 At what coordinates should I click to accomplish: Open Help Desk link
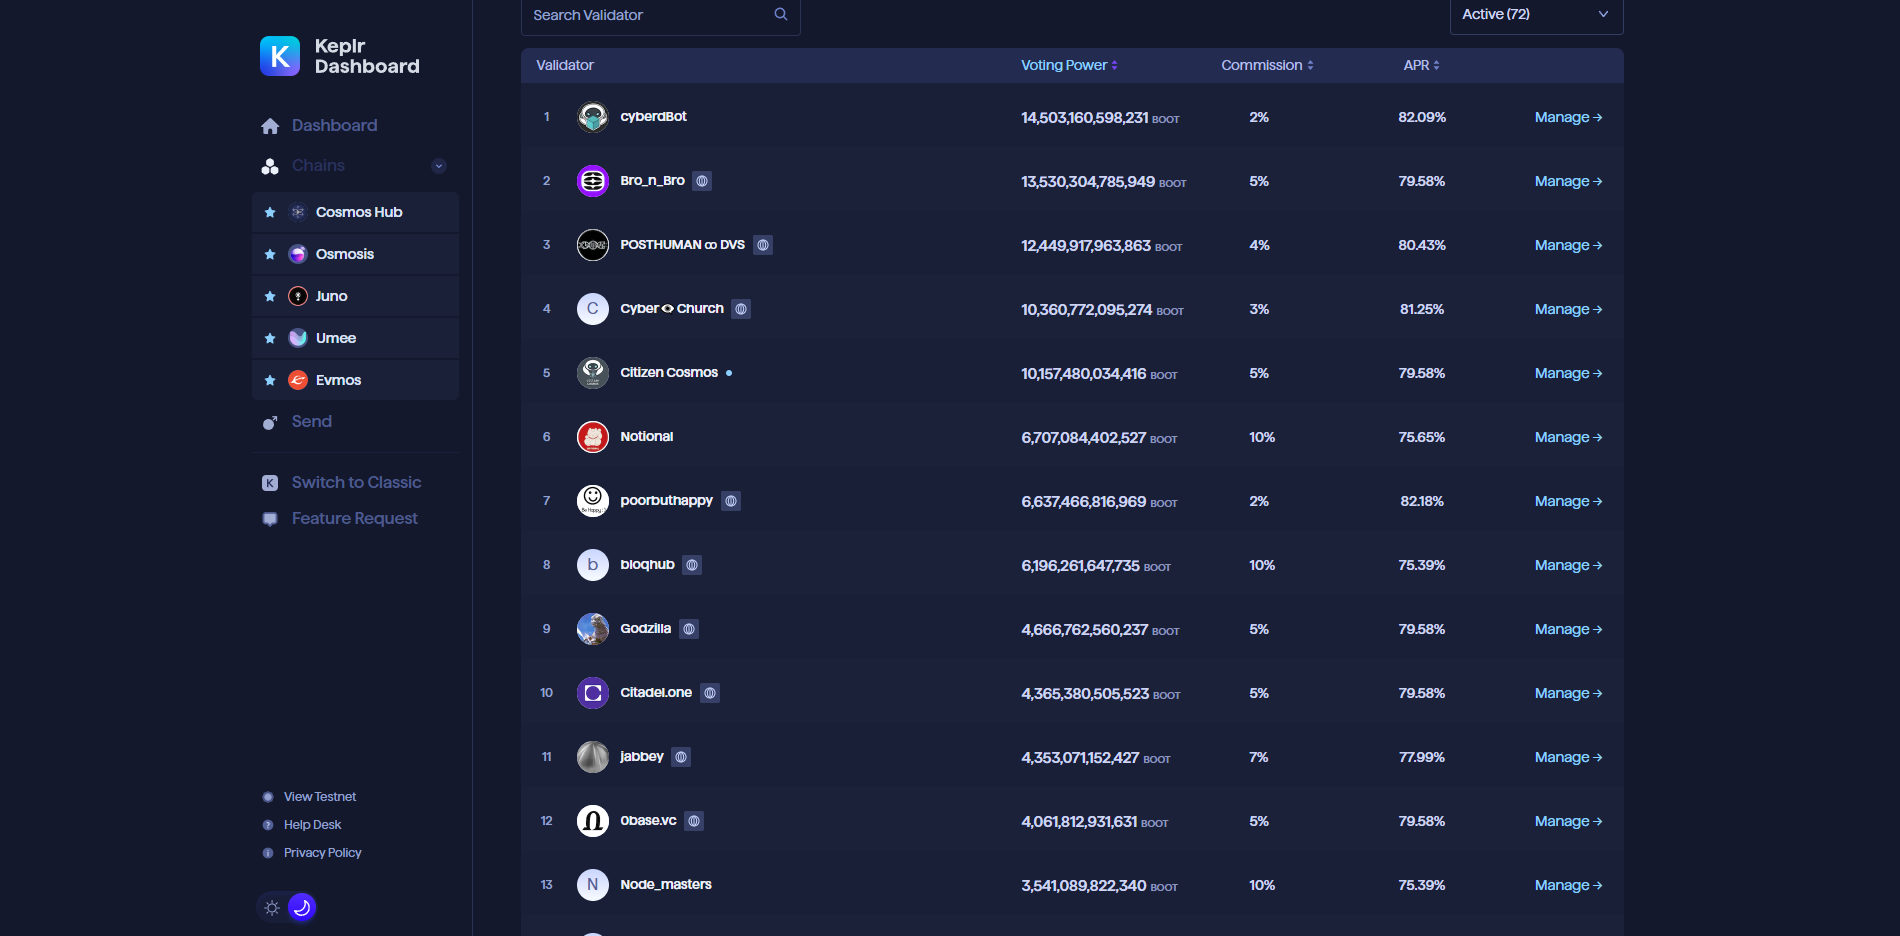312,825
